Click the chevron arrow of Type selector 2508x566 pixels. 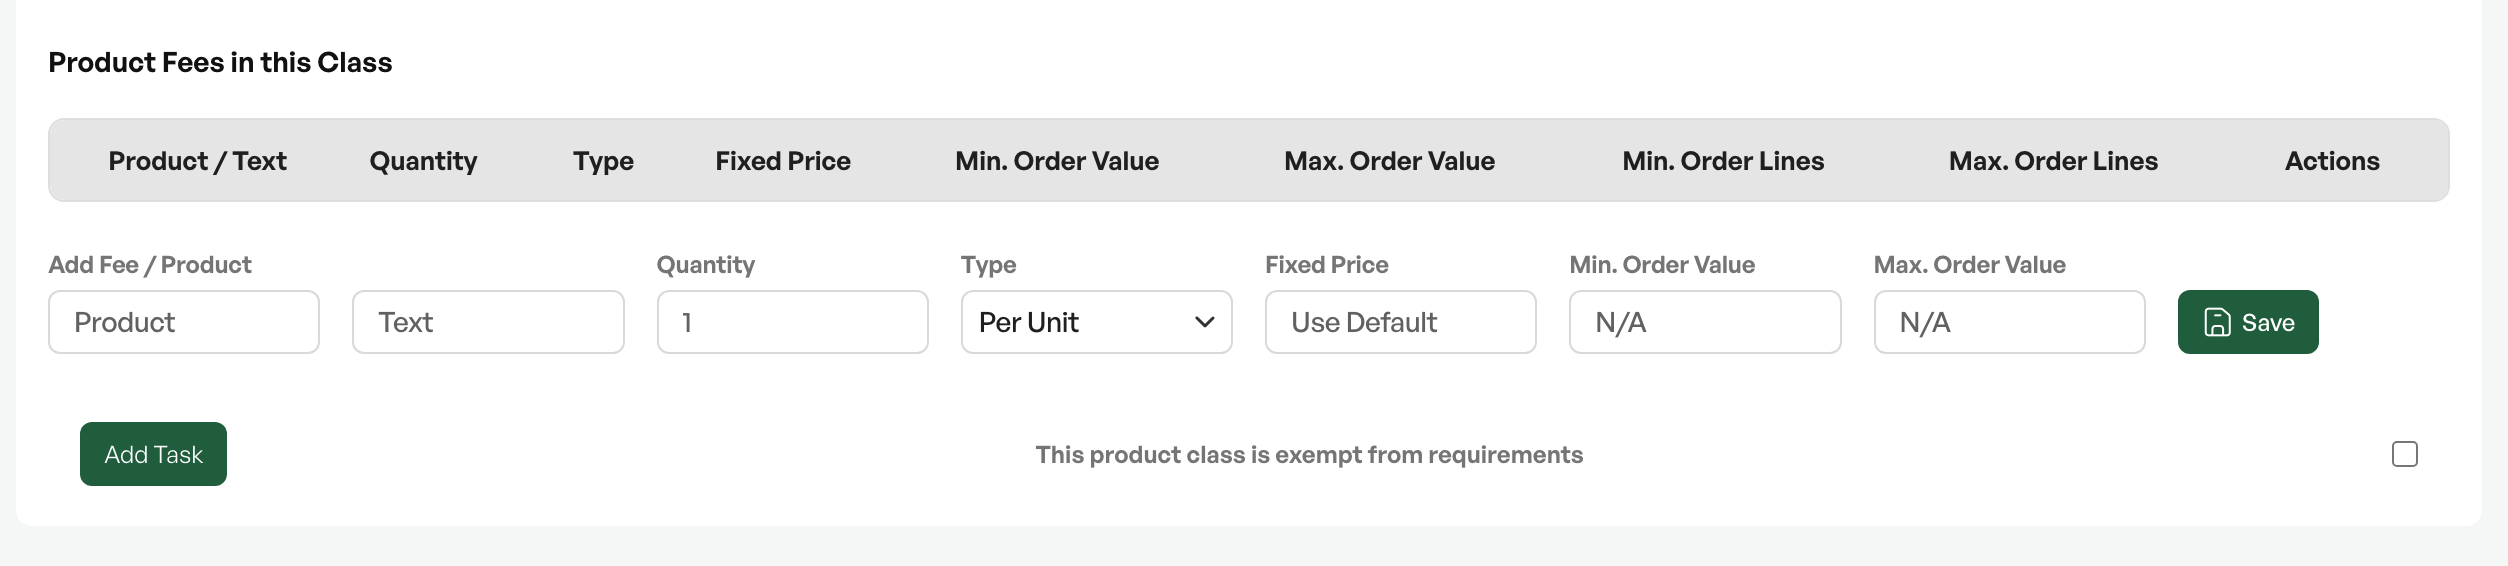tap(1204, 322)
